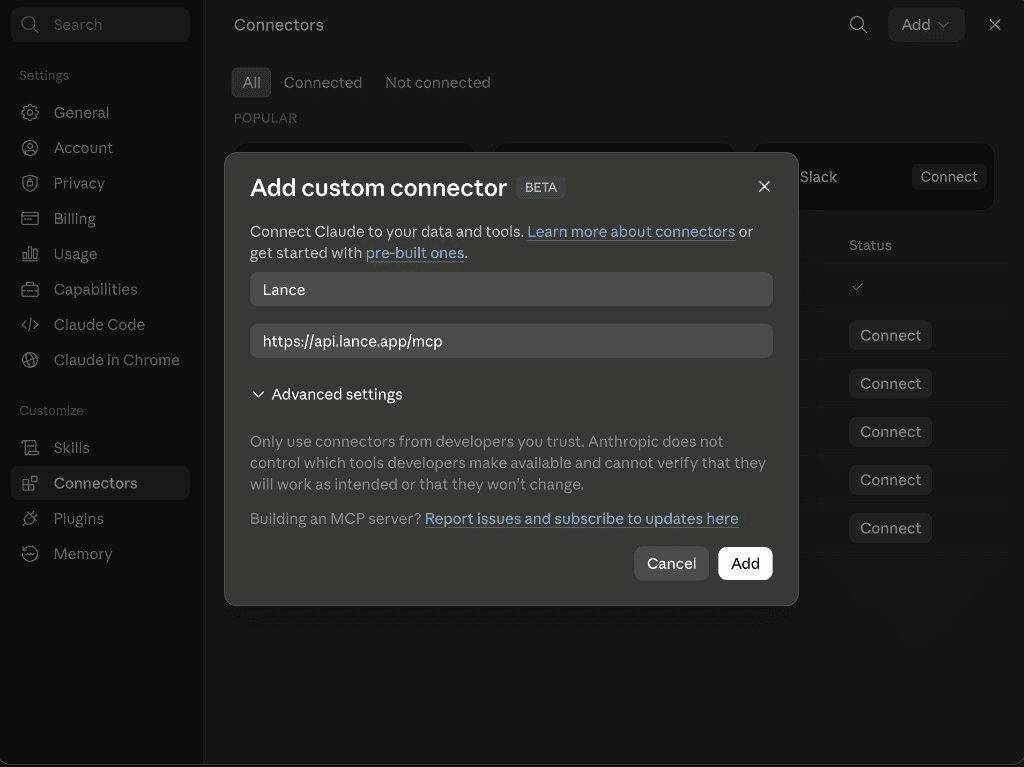Follow the pre-built ones link
The height and width of the screenshot is (767, 1024).
pos(415,253)
